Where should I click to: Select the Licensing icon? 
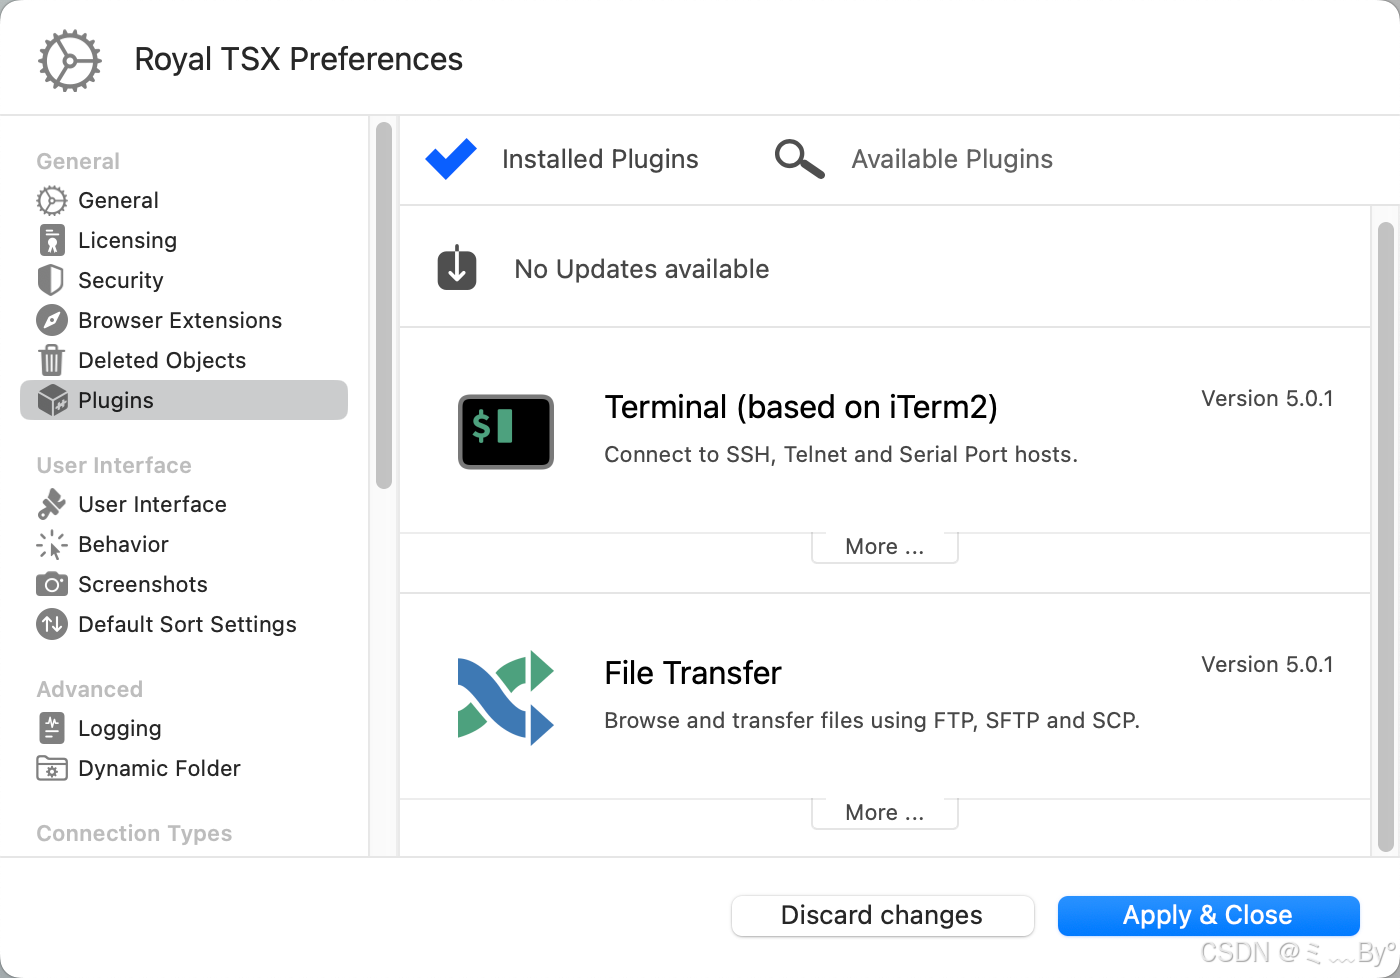click(52, 240)
